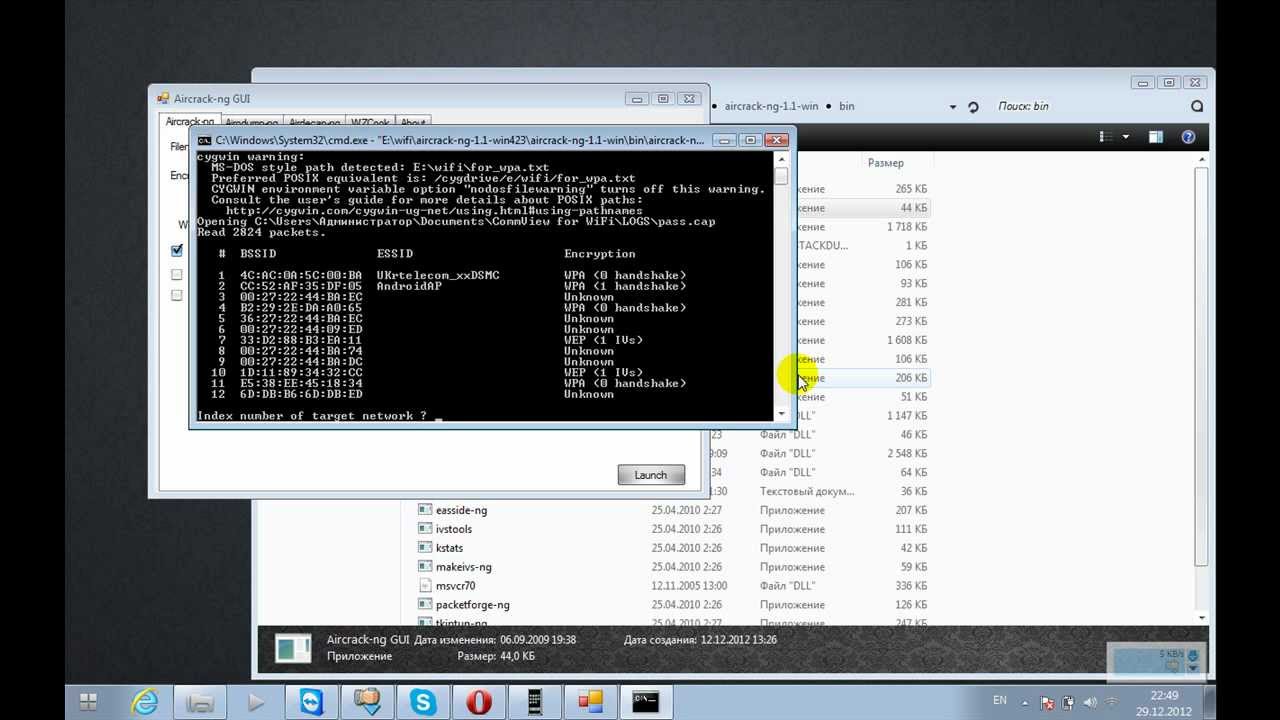
Task: Open the phone app taskbar icon
Action: coord(534,702)
